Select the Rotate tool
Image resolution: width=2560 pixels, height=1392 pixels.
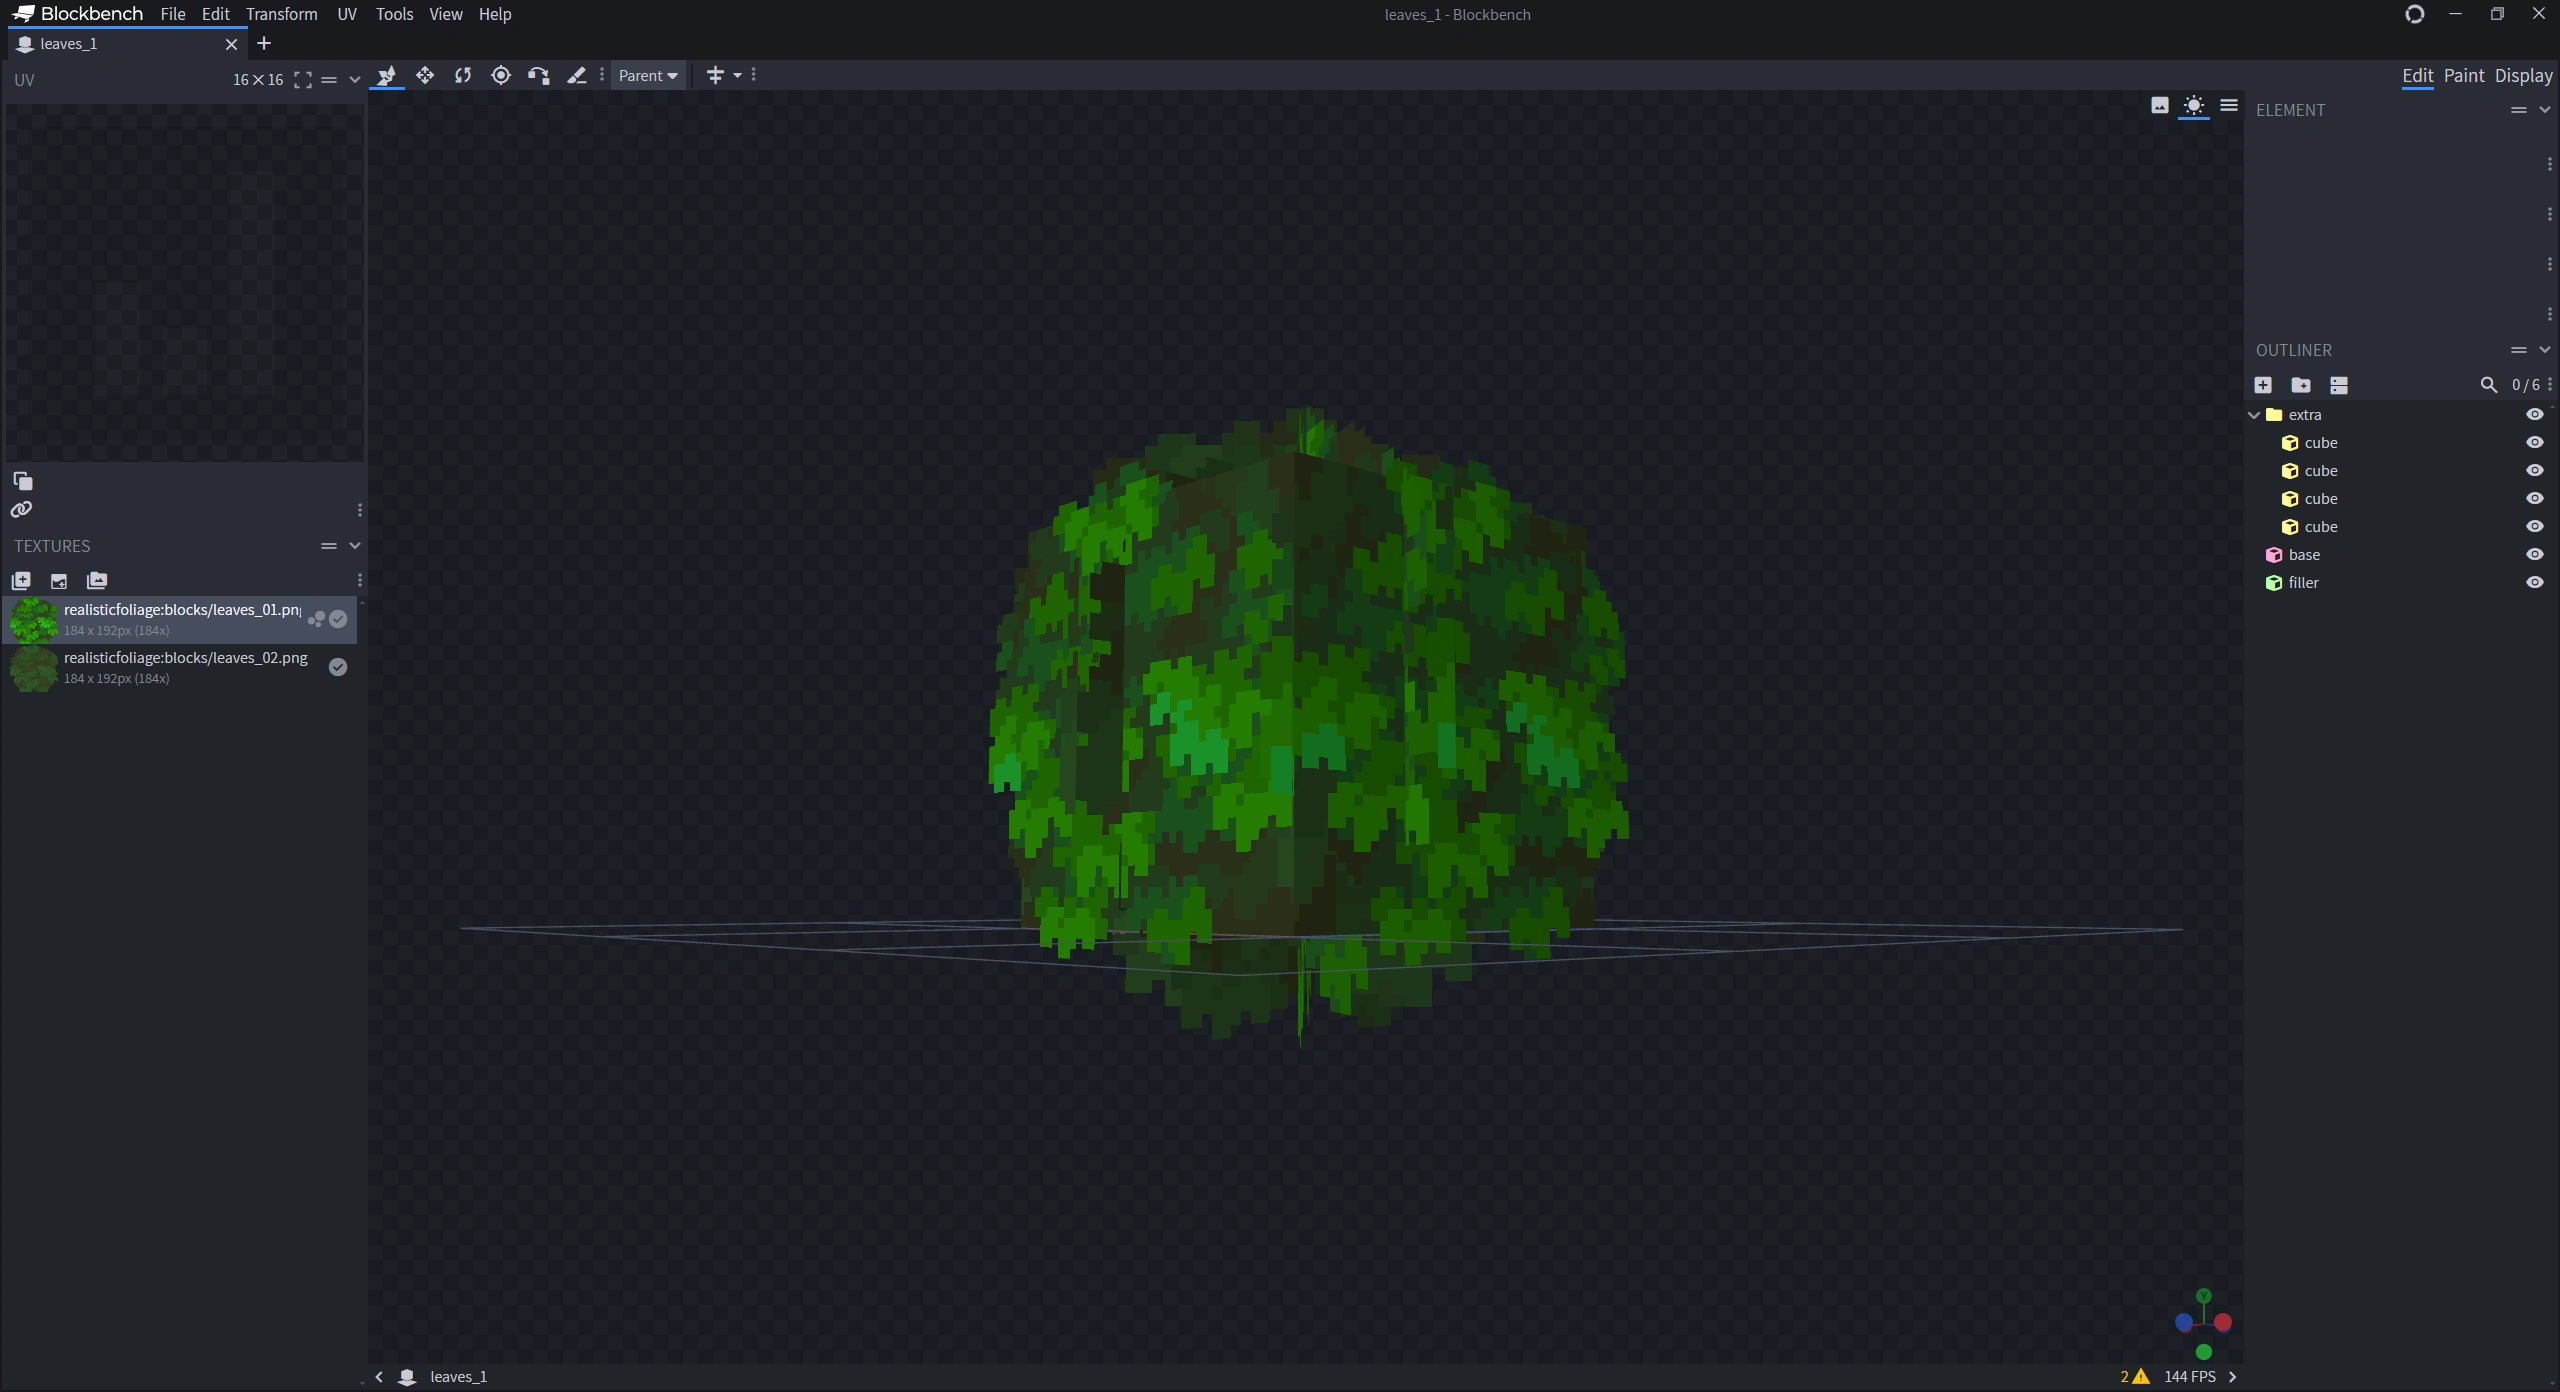[x=463, y=75]
